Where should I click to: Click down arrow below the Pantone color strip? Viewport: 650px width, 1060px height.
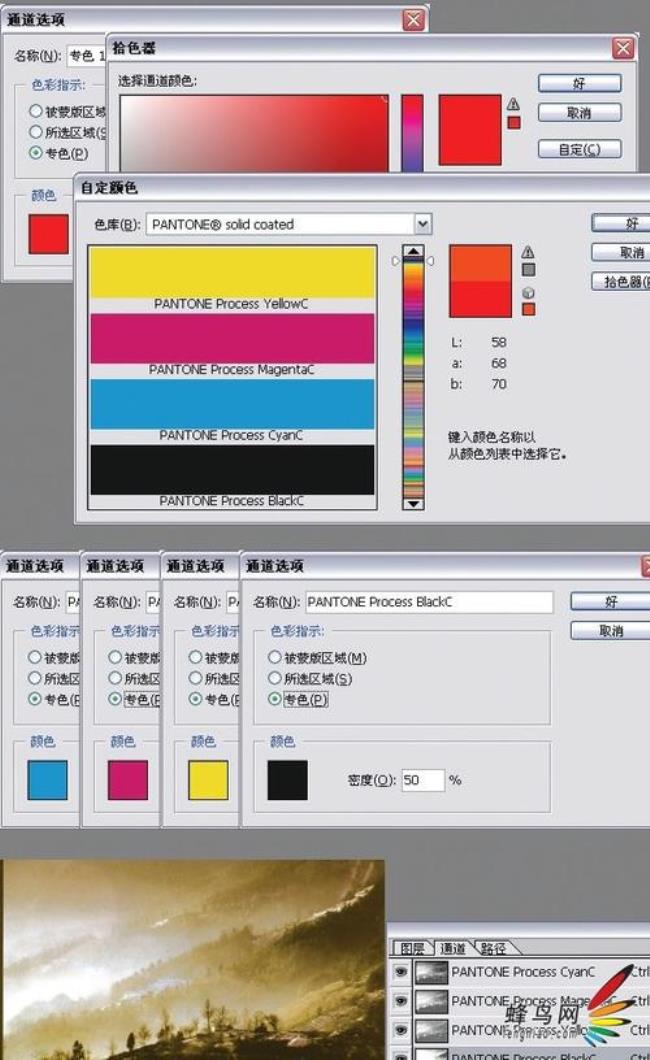(414, 504)
